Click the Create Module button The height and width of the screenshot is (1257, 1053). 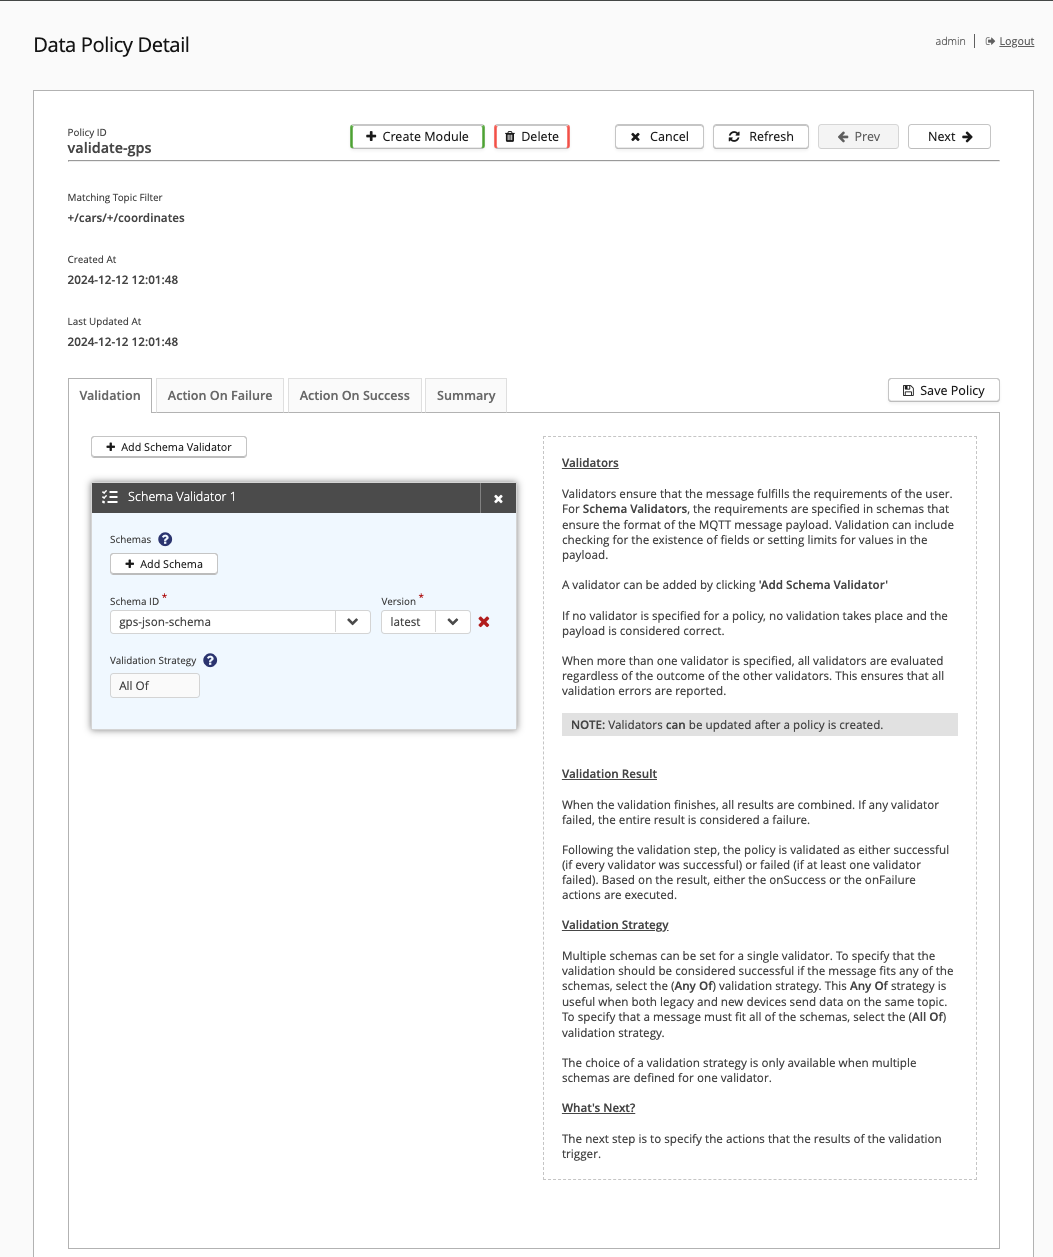click(x=417, y=137)
